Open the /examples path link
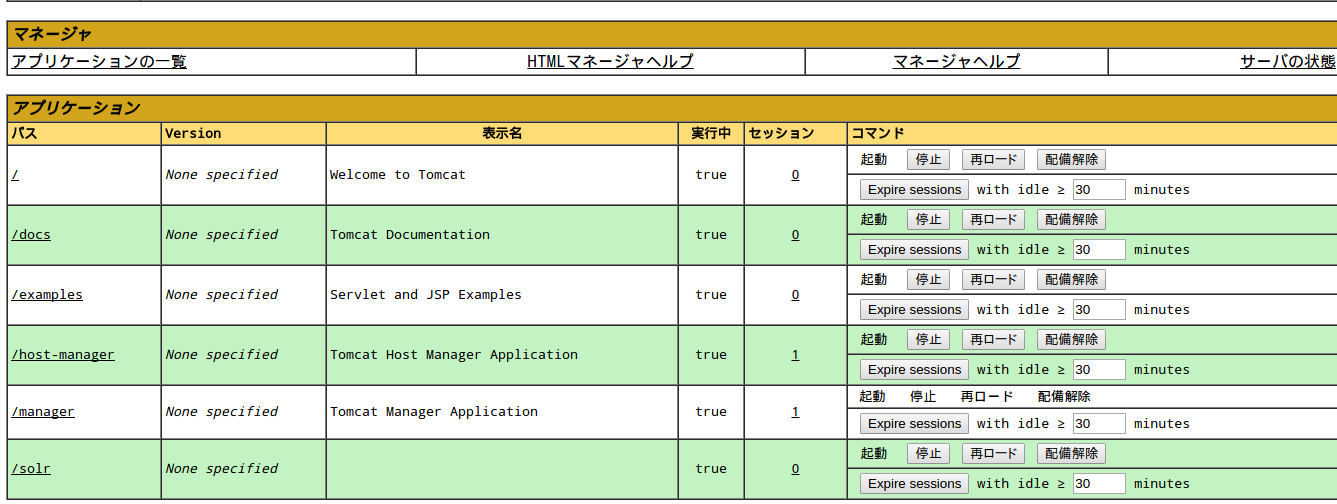This screenshot has height=504, width=1337. [x=47, y=295]
